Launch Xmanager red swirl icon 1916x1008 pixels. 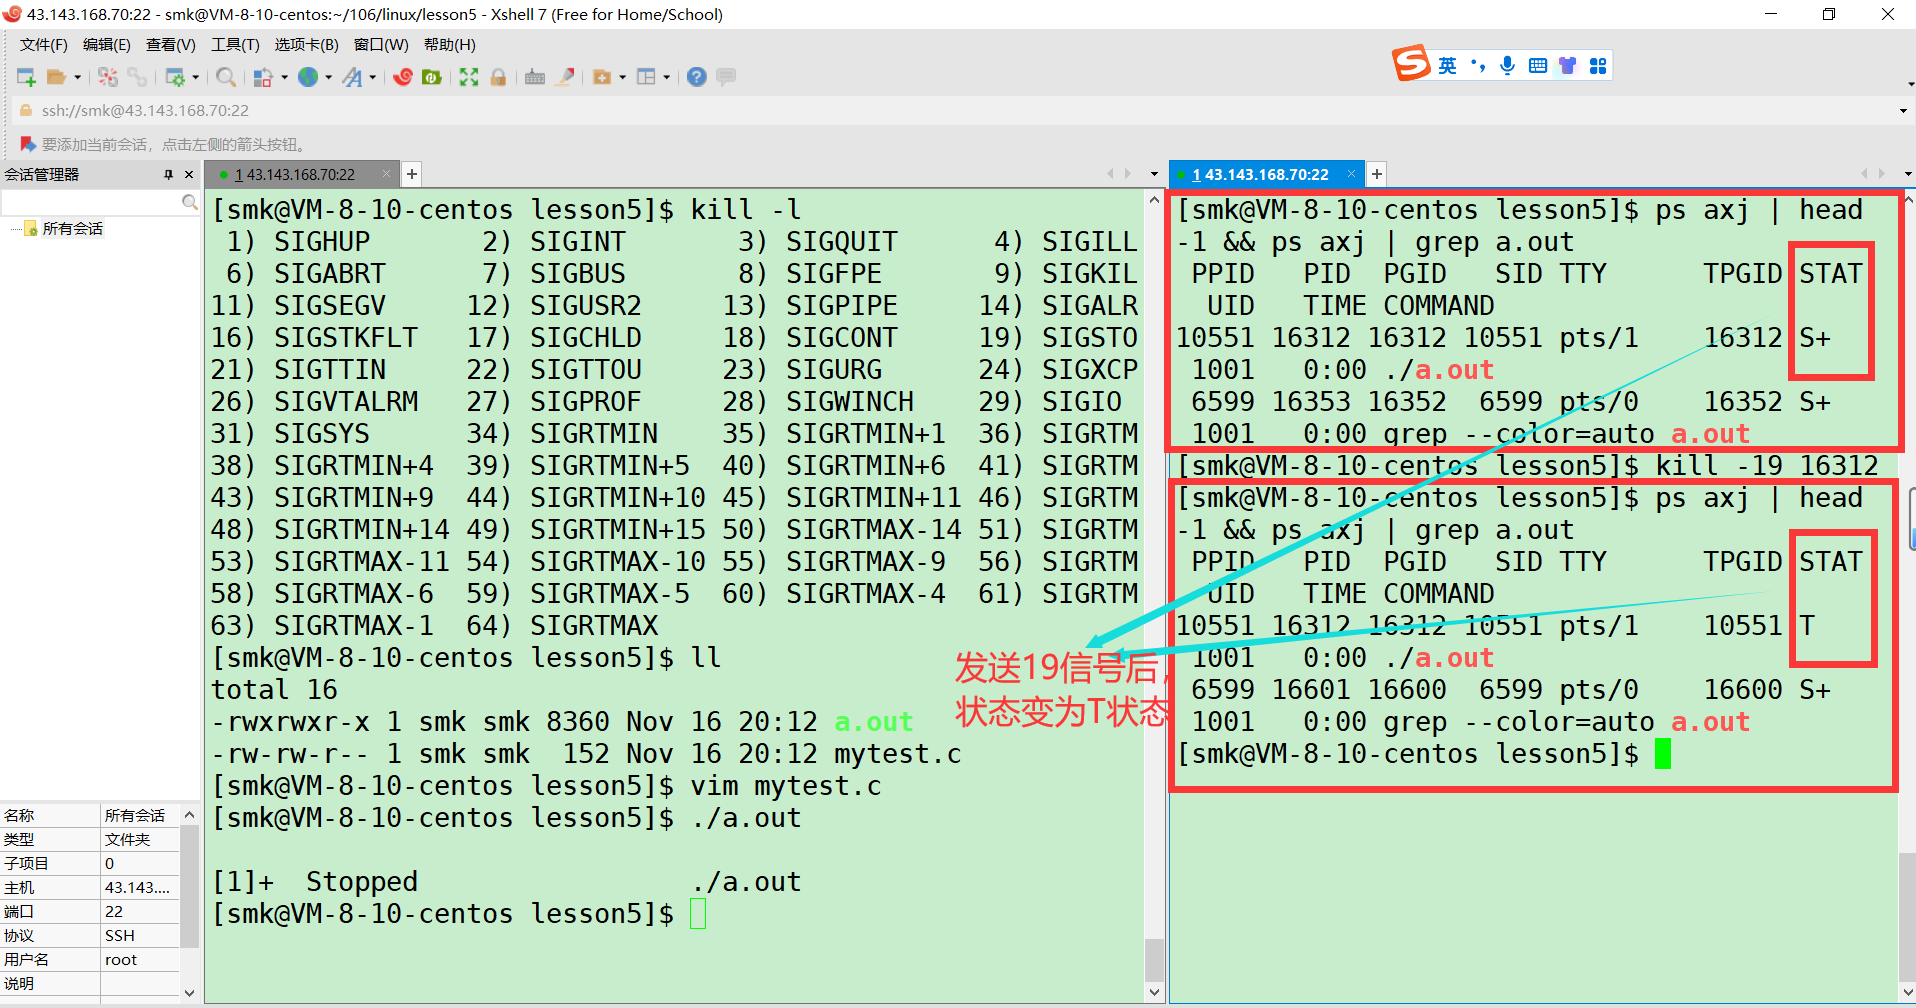[403, 77]
